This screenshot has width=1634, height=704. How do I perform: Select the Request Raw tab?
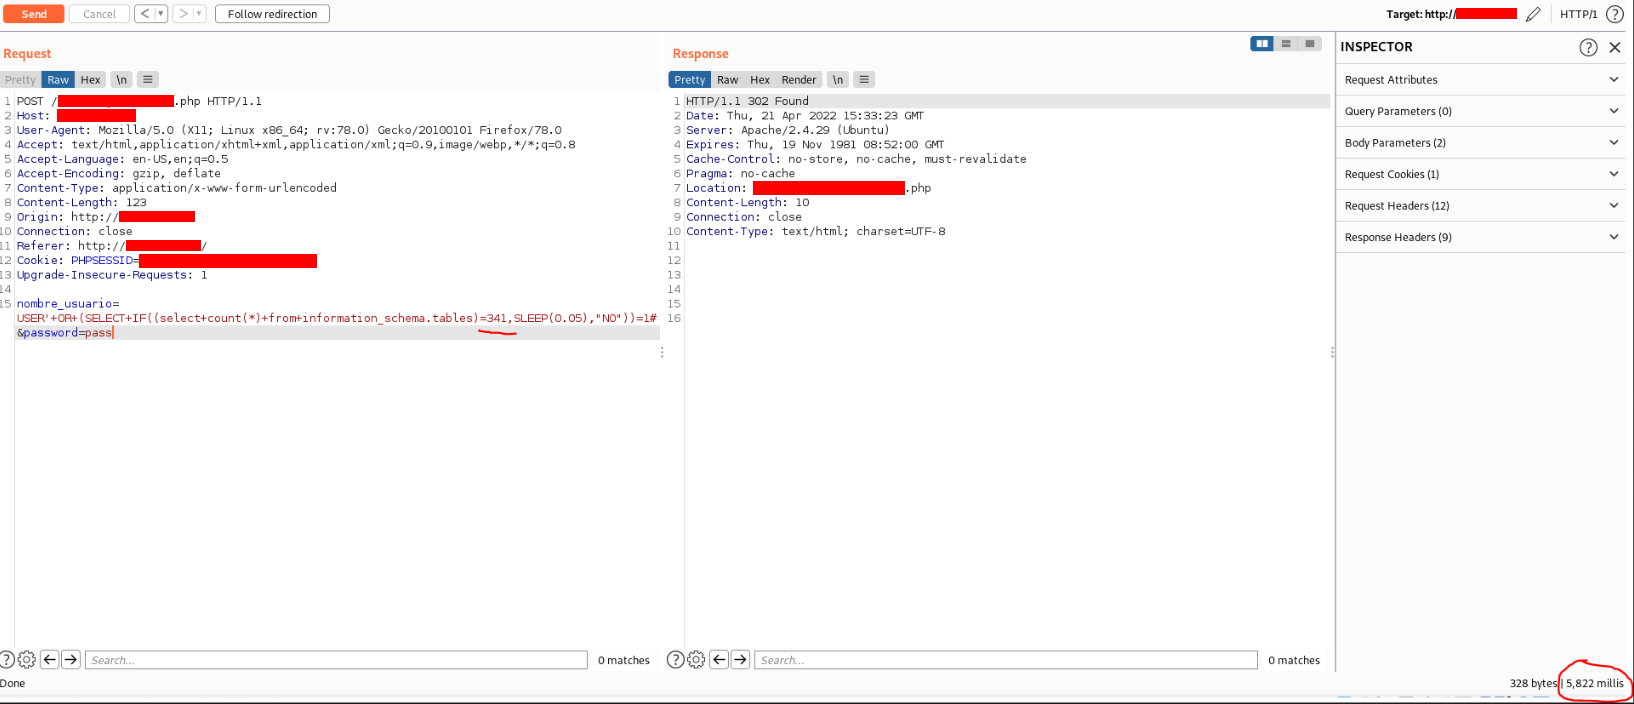pyautogui.click(x=58, y=80)
